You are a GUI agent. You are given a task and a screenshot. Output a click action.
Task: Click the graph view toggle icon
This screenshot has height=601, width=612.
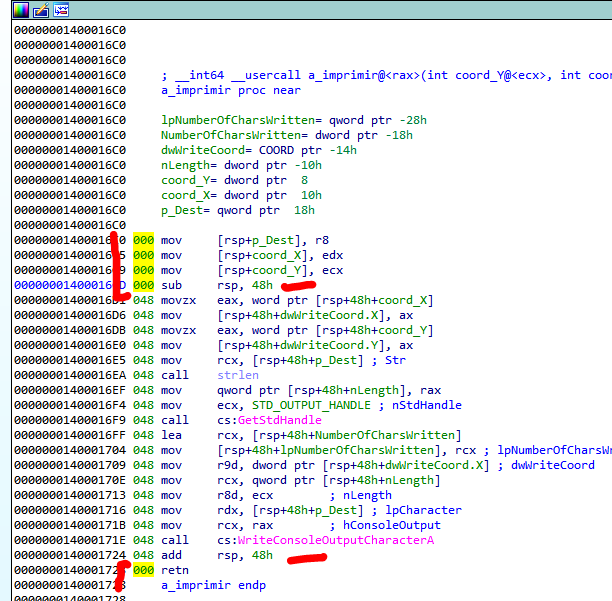coord(61,11)
